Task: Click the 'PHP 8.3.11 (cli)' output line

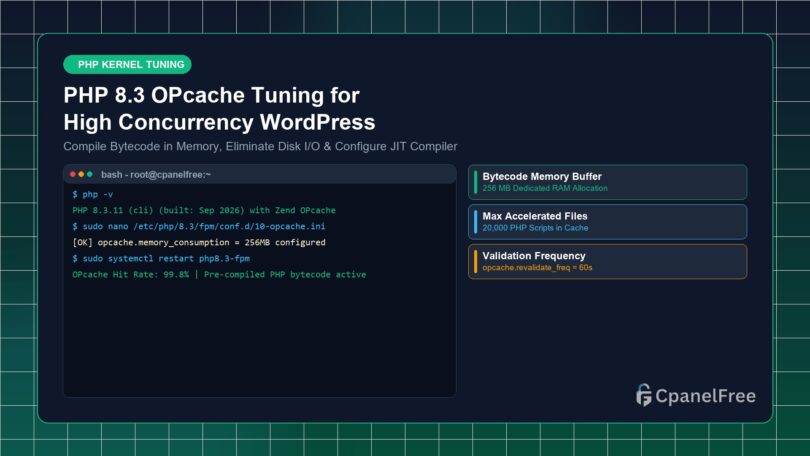Action: pos(204,210)
